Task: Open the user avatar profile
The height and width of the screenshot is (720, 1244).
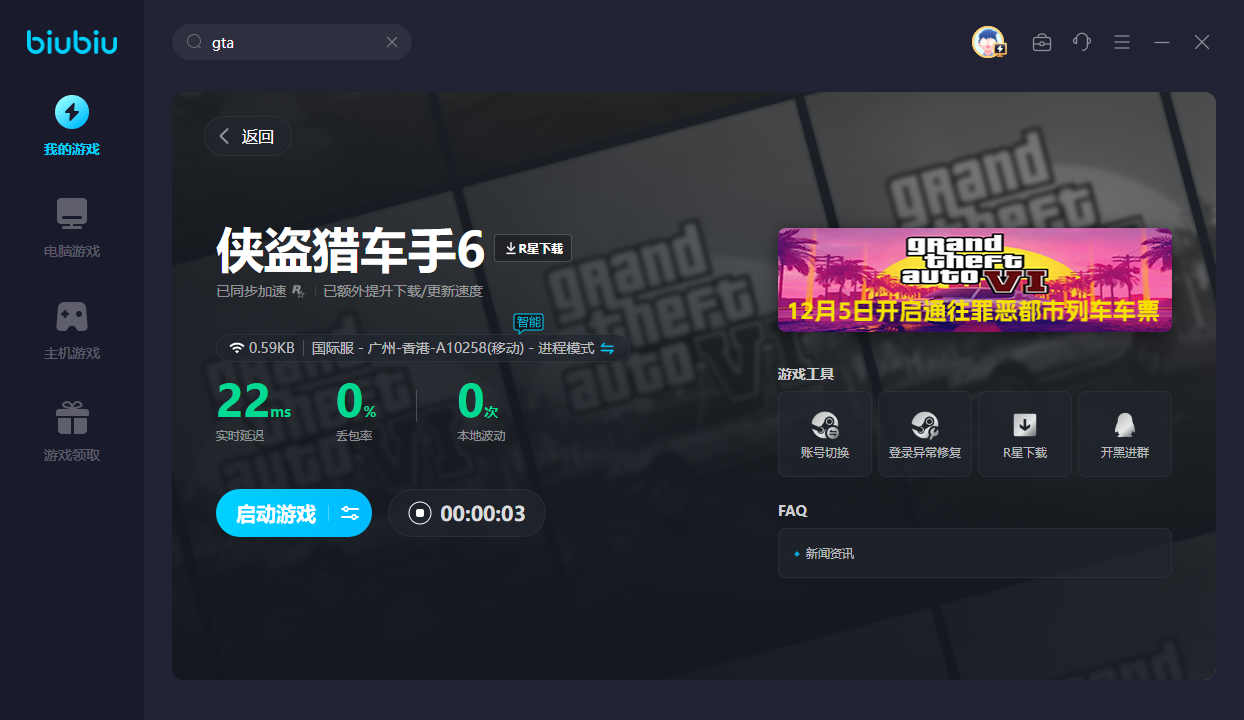Action: pyautogui.click(x=988, y=42)
